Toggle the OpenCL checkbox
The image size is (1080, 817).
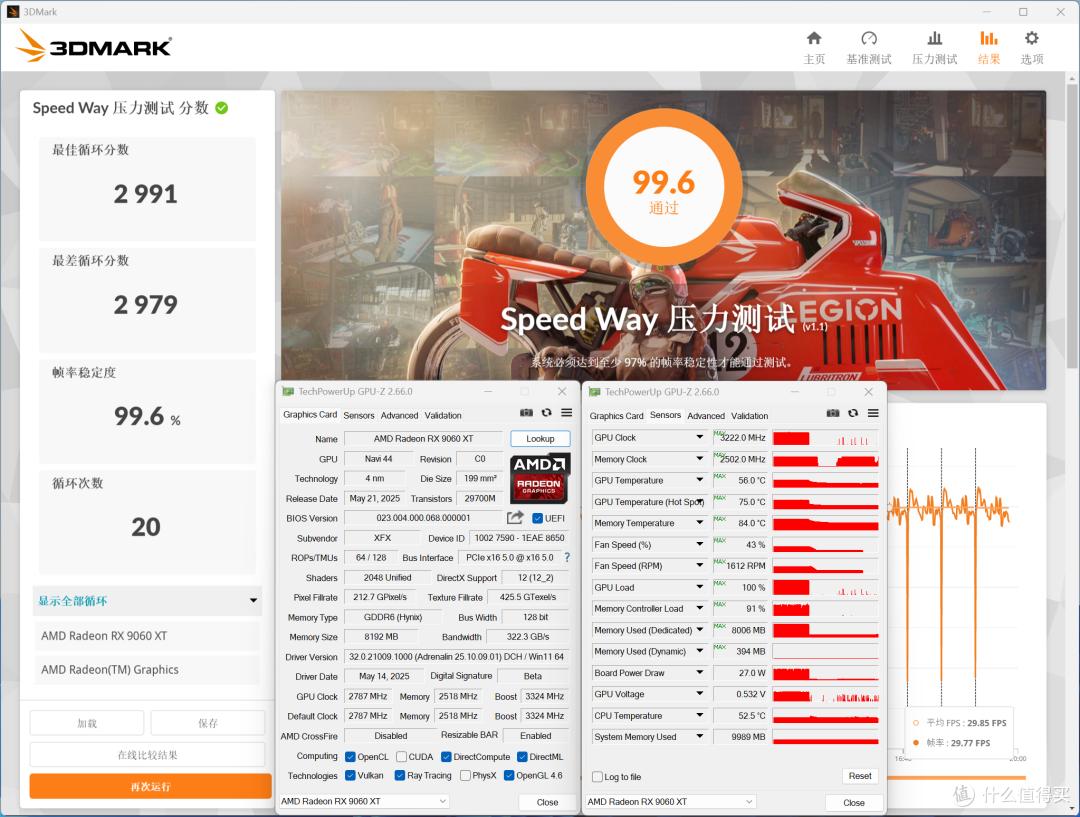click(x=351, y=757)
